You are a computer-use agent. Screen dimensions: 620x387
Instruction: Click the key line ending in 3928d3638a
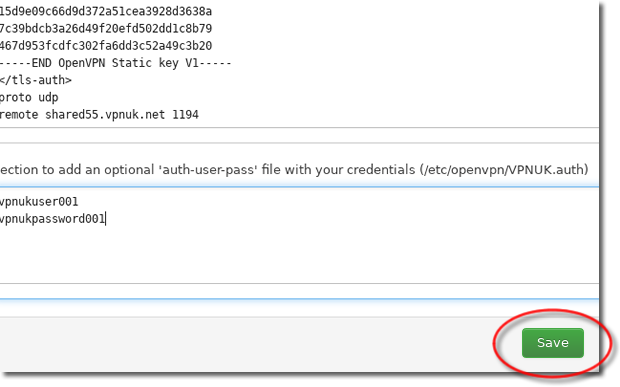click(x=106, y=11)
